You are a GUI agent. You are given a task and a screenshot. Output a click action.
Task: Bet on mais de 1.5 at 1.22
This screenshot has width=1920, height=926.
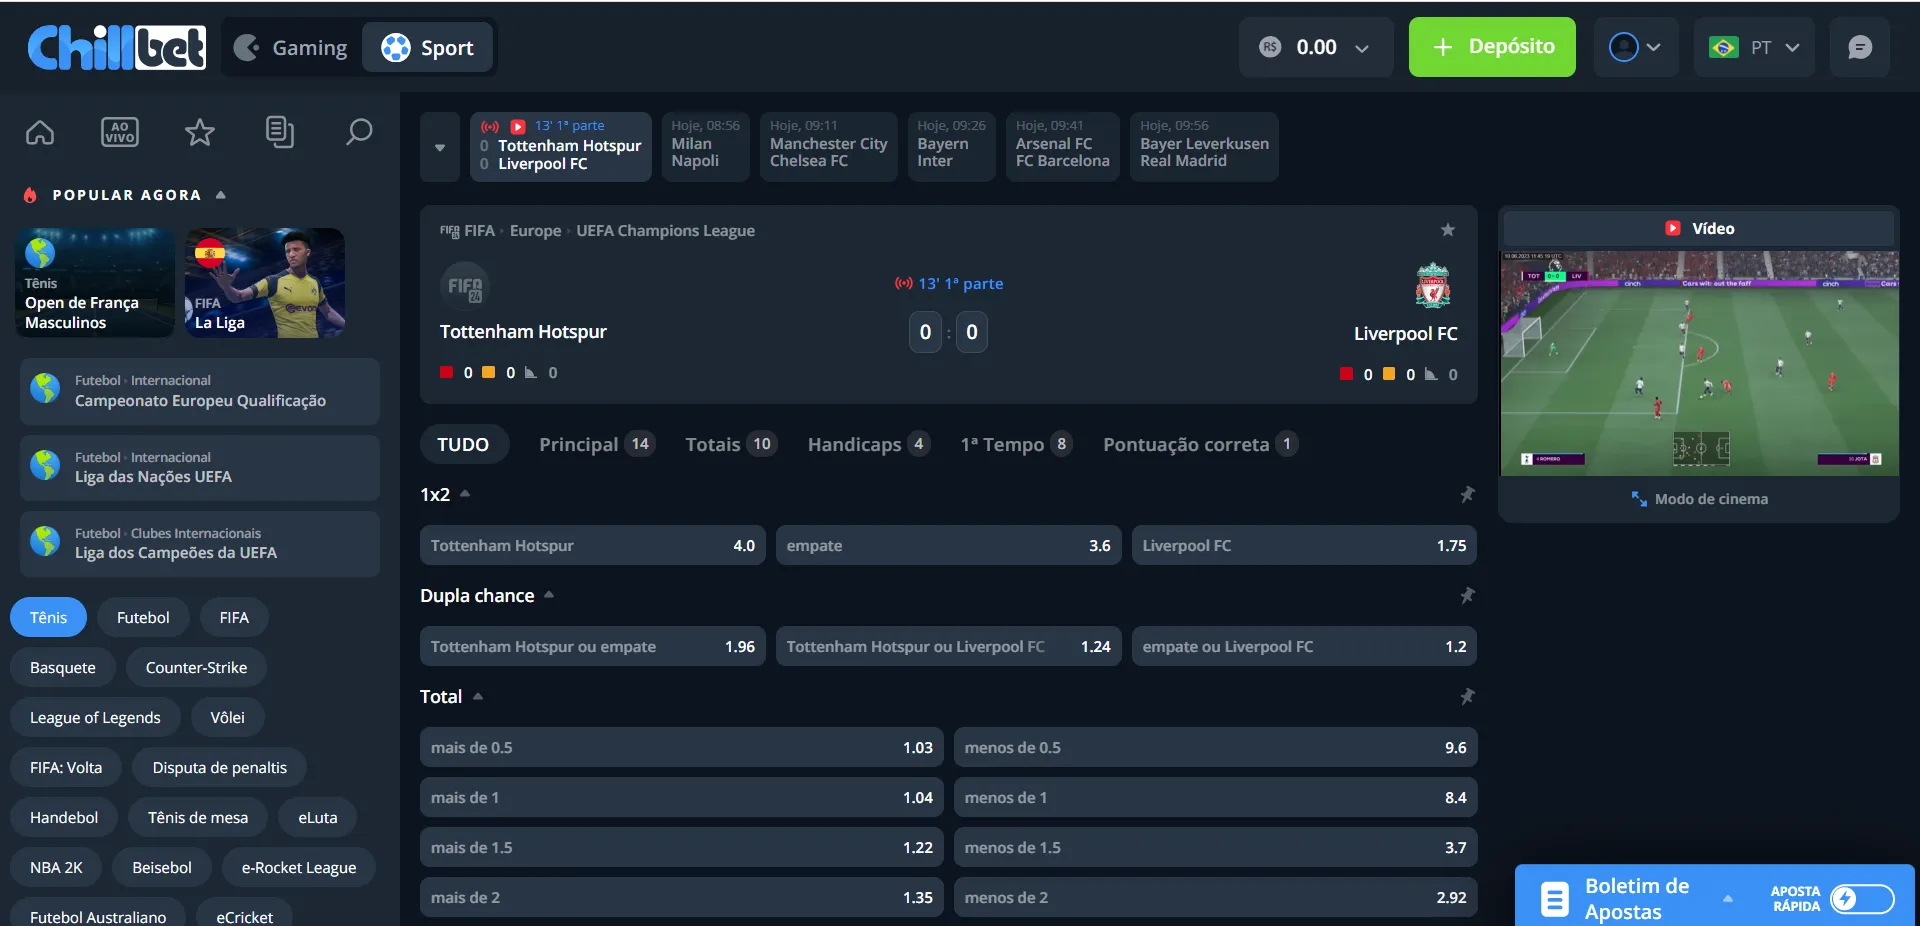[x=682, y=847]
